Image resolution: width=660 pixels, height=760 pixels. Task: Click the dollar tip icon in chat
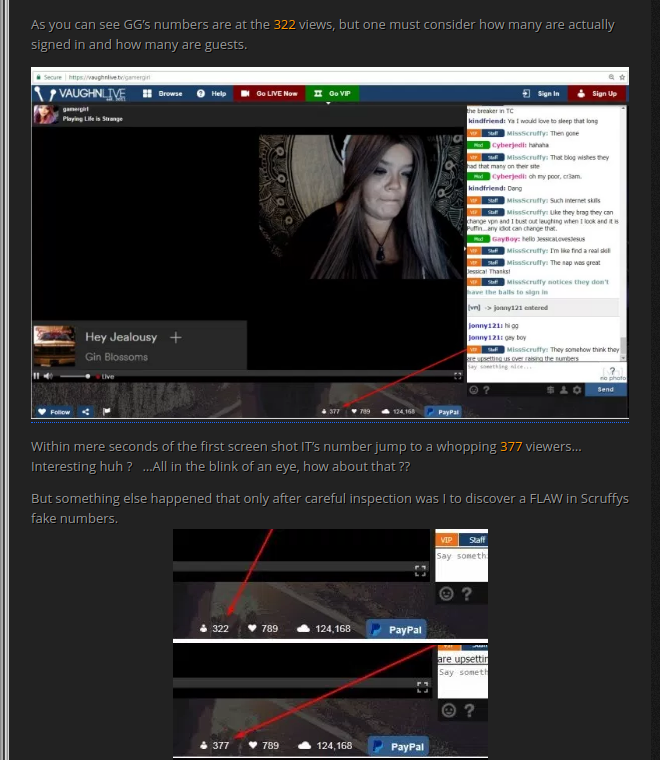pos(550,390)
